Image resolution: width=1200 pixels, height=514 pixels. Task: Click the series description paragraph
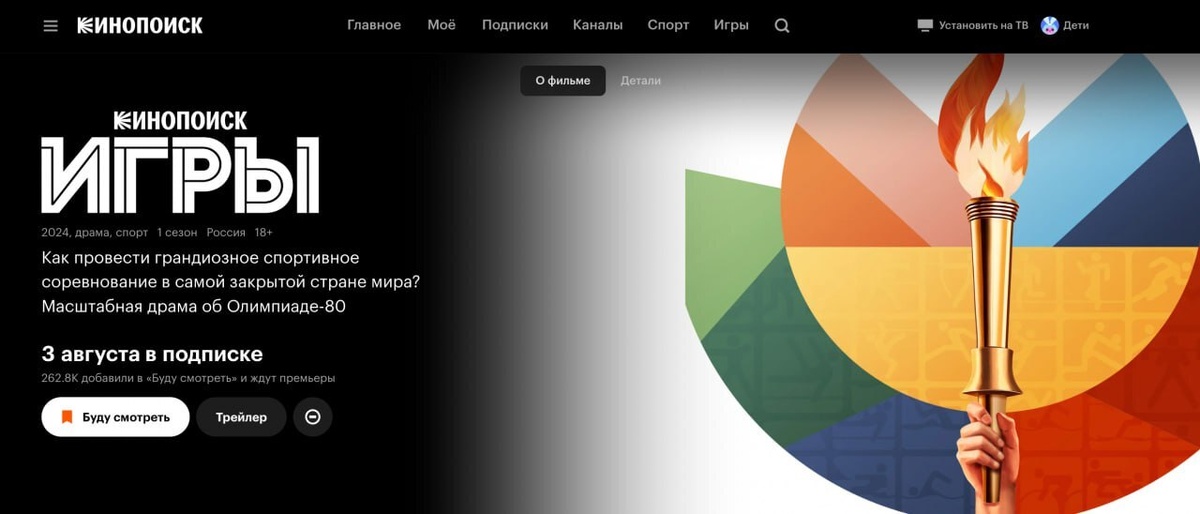click(231, 282)
